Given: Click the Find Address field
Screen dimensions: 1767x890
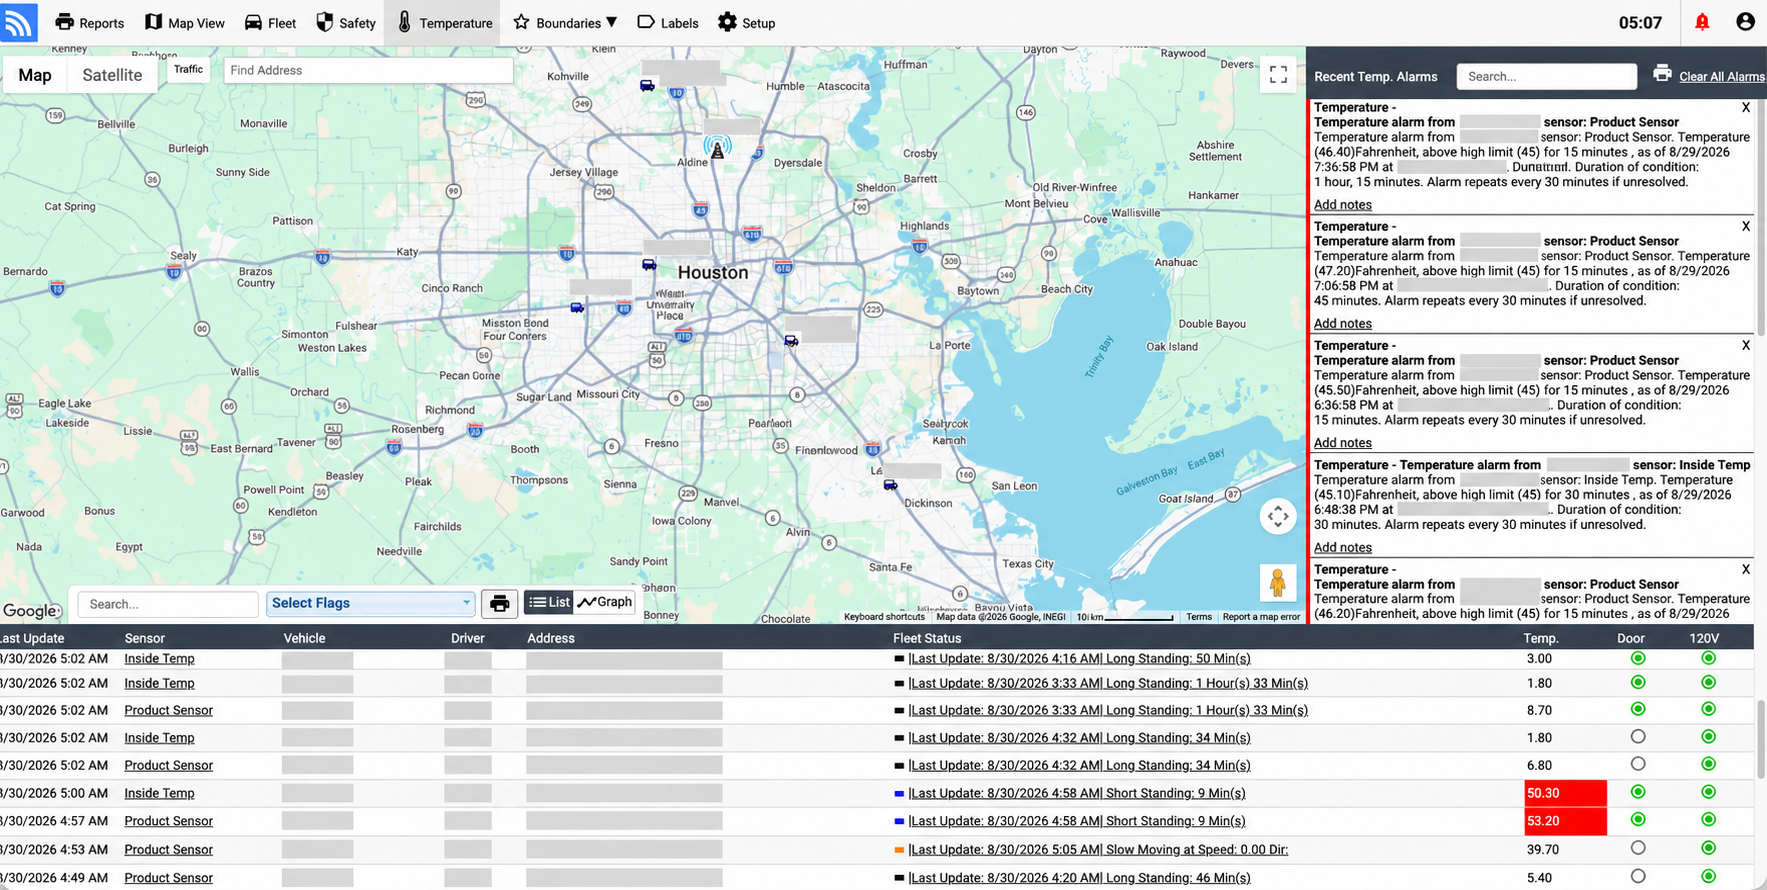Looking at the screenshot, I should tap(368, 70).
